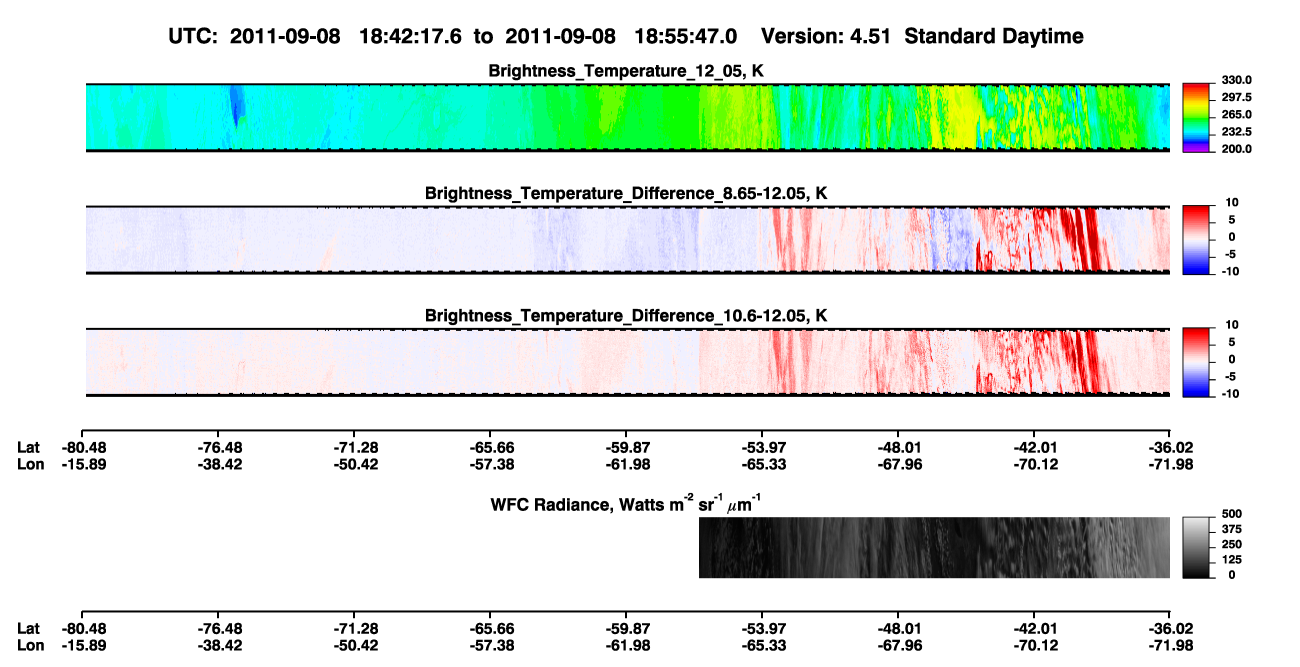Screen dimensions: 1300x667
Task: Click the 'Brightness_Temperature_12_05, K' panel title
Action: tap(627, 71)
